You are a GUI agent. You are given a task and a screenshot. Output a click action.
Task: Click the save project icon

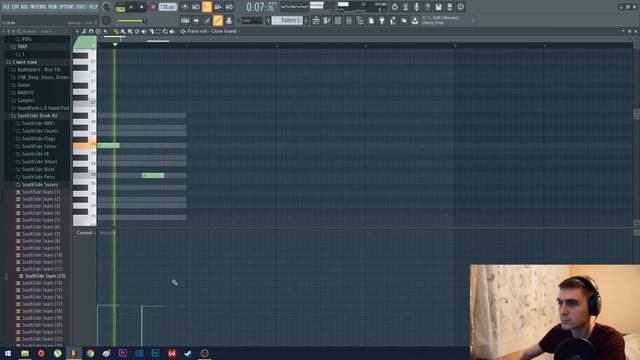coord(438,7)
